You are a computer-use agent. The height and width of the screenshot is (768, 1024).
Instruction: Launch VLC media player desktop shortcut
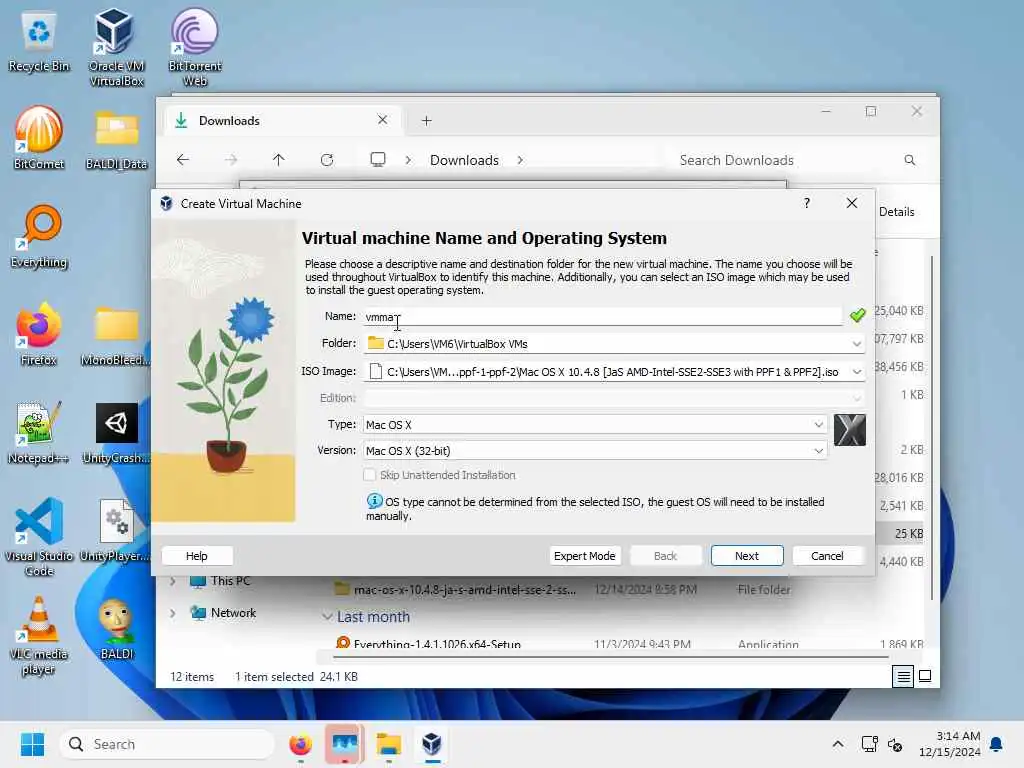(x=38, y=635)
